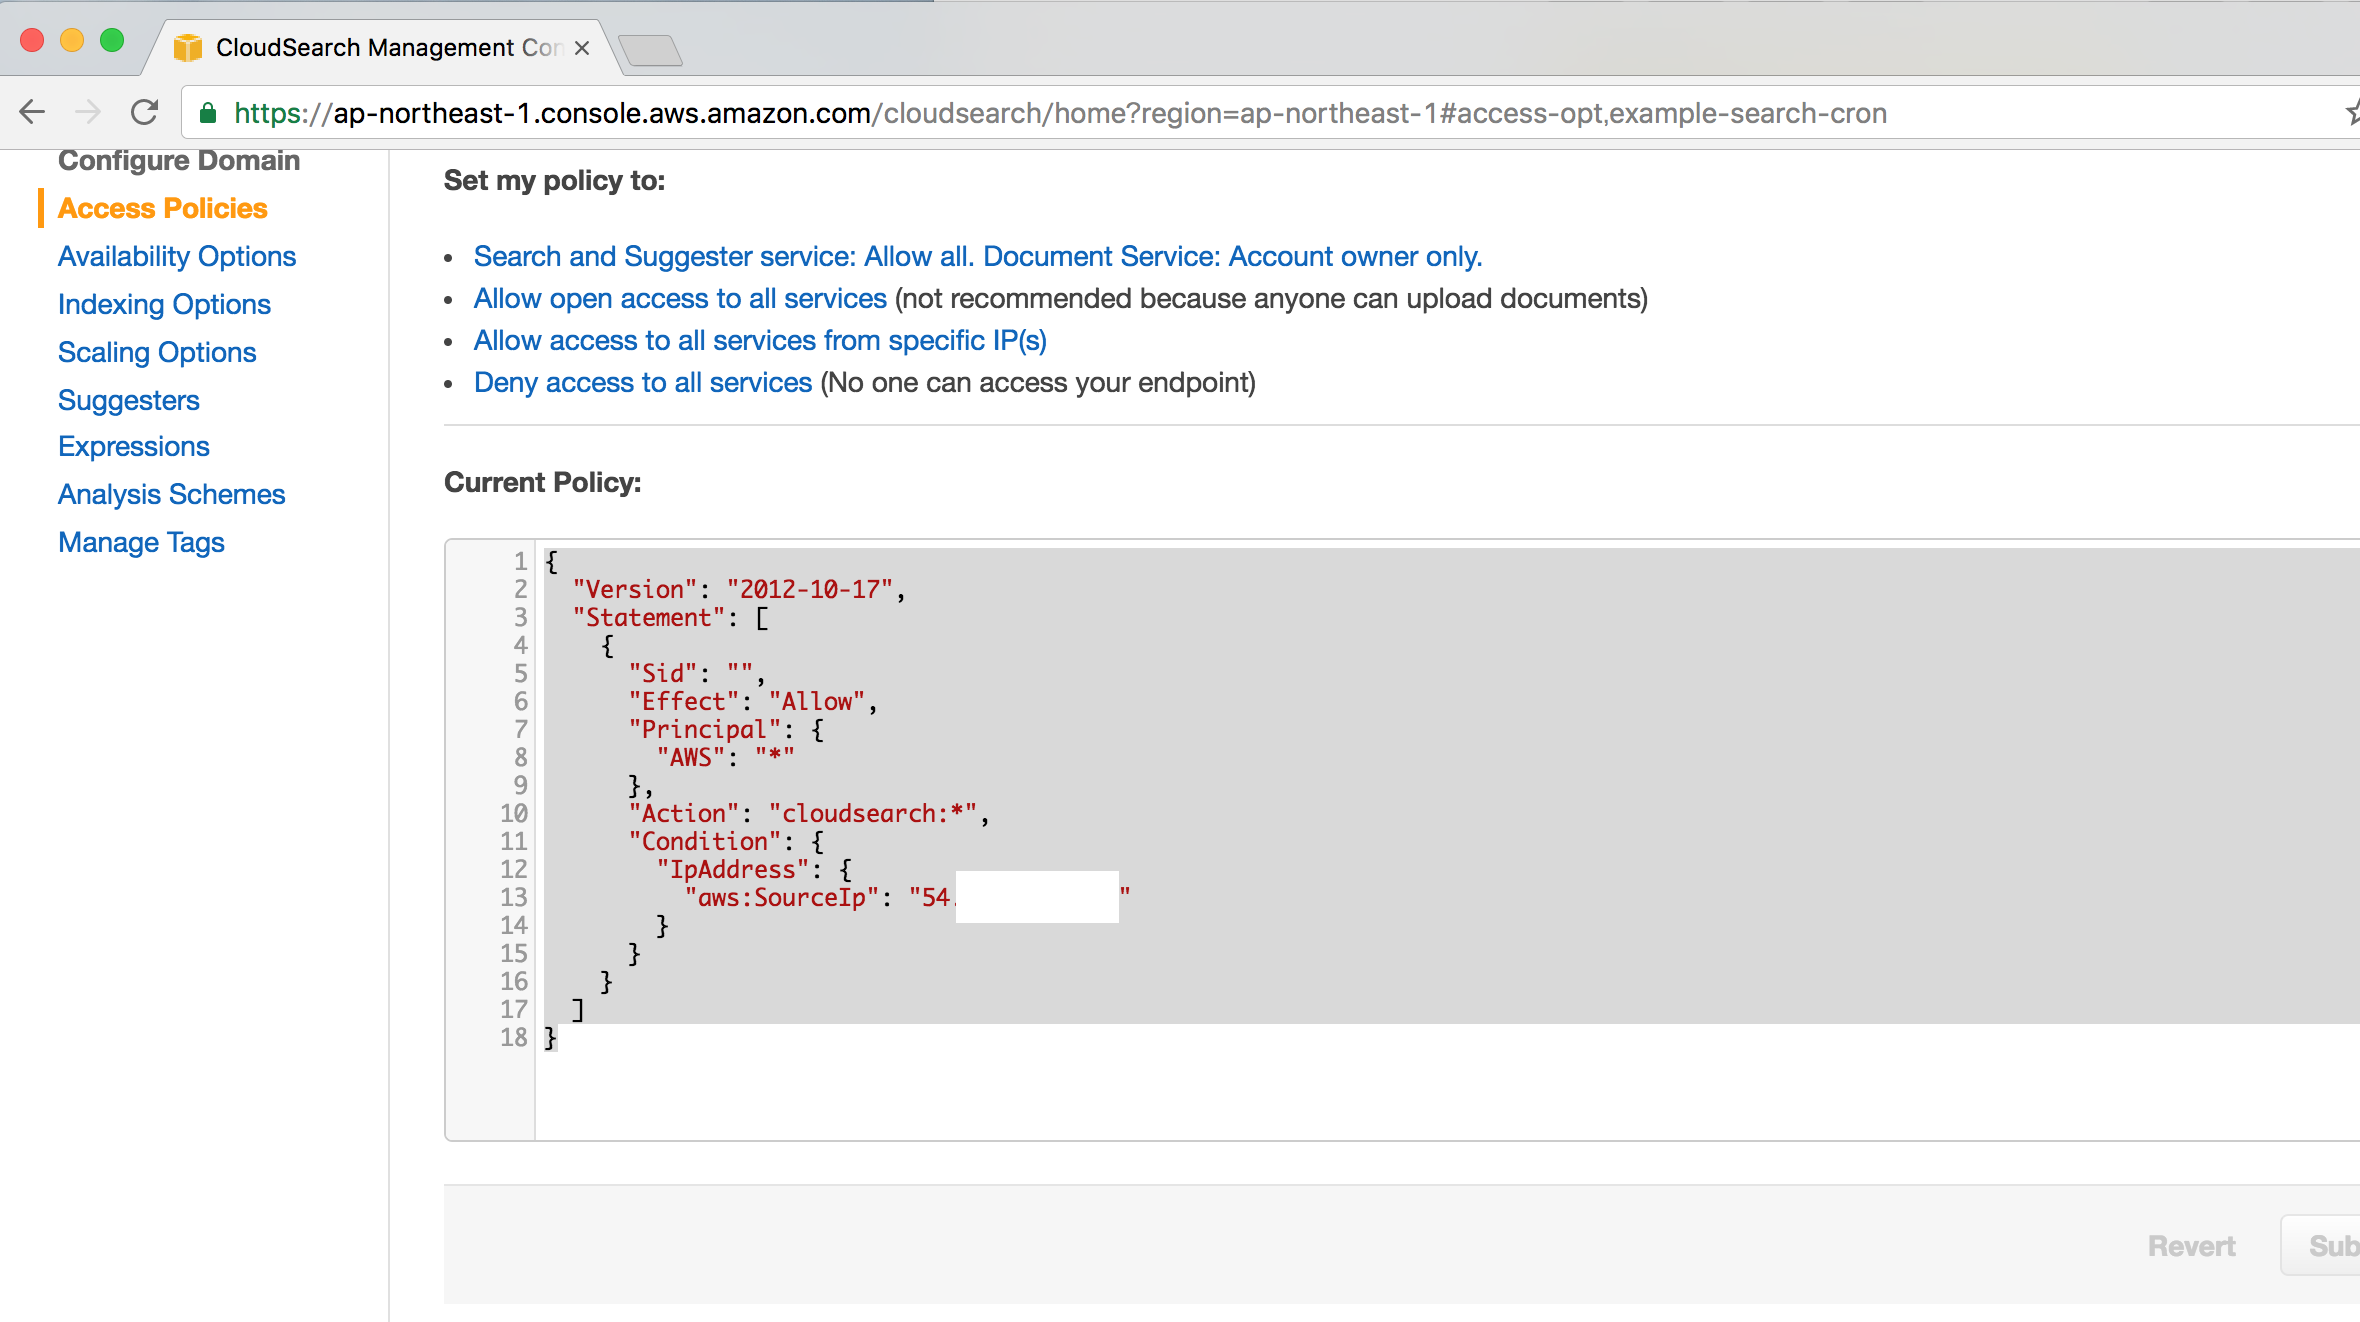2360x1322 pixels.
Task: Click the Availability Options sidebar icon
Action: pyautogui.click(x=175, y=256)
